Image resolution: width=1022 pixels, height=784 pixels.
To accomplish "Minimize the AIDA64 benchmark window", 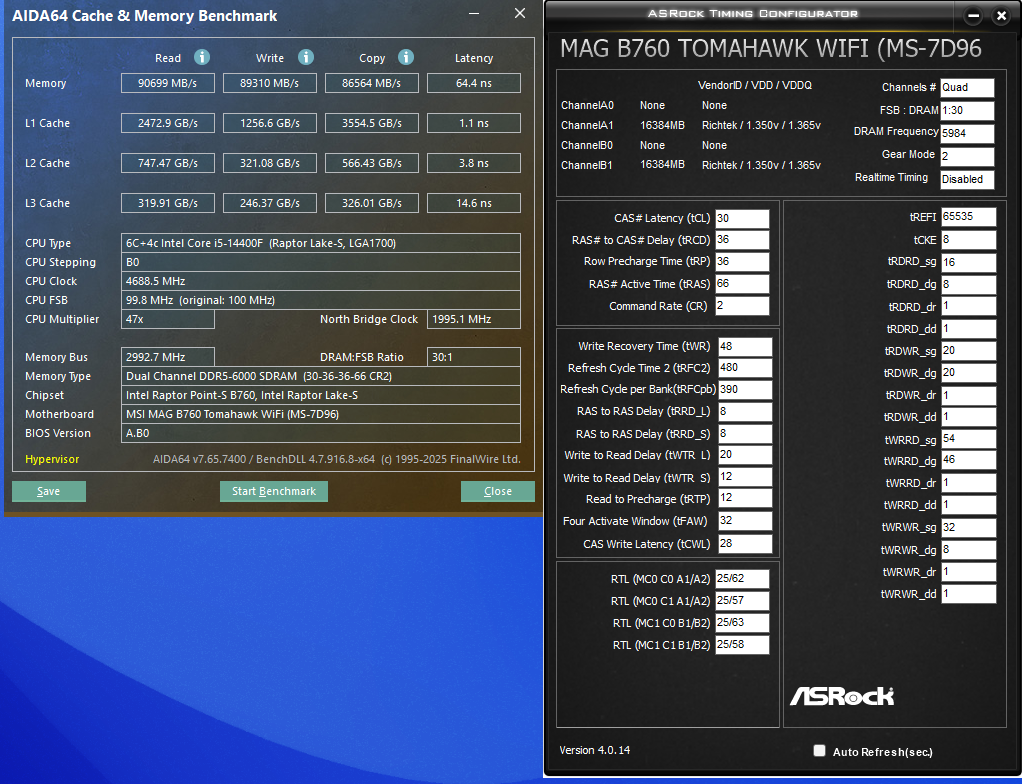I will [474, 14].
